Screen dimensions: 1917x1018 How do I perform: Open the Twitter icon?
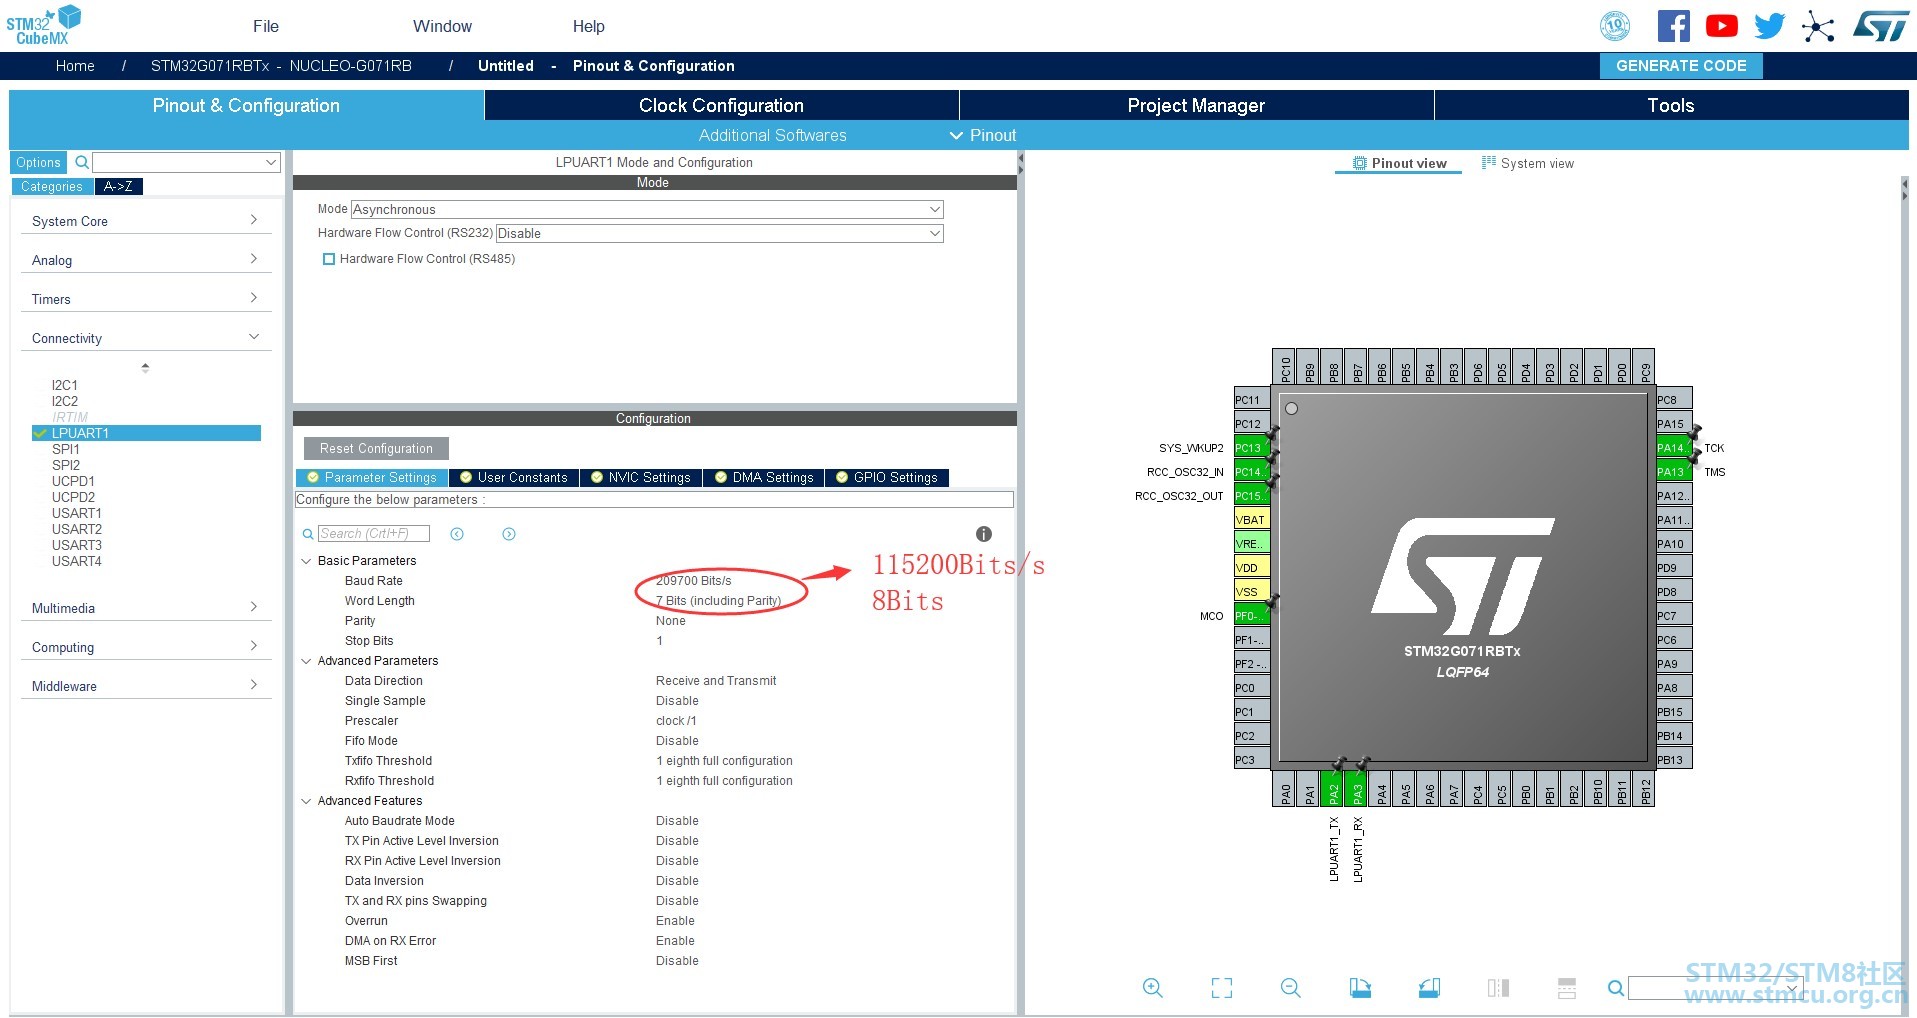pos(1769,26)
